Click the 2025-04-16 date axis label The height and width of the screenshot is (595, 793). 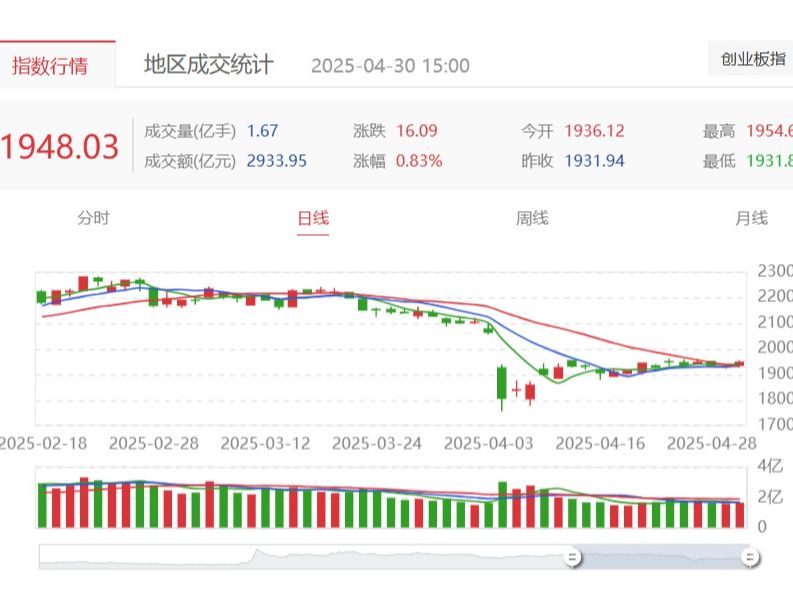(600, 443)
